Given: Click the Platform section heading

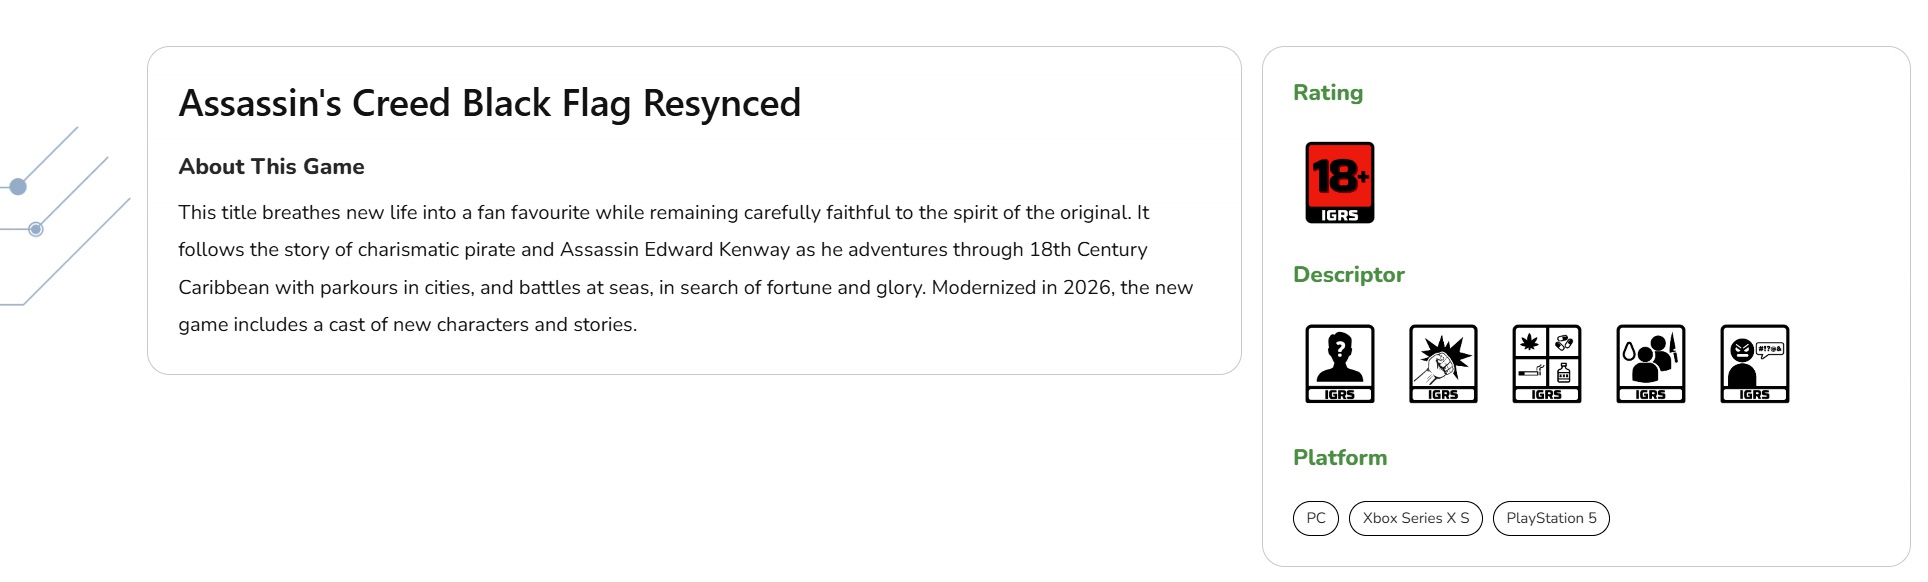Looking at the screenshot, I should point(1339,458).
